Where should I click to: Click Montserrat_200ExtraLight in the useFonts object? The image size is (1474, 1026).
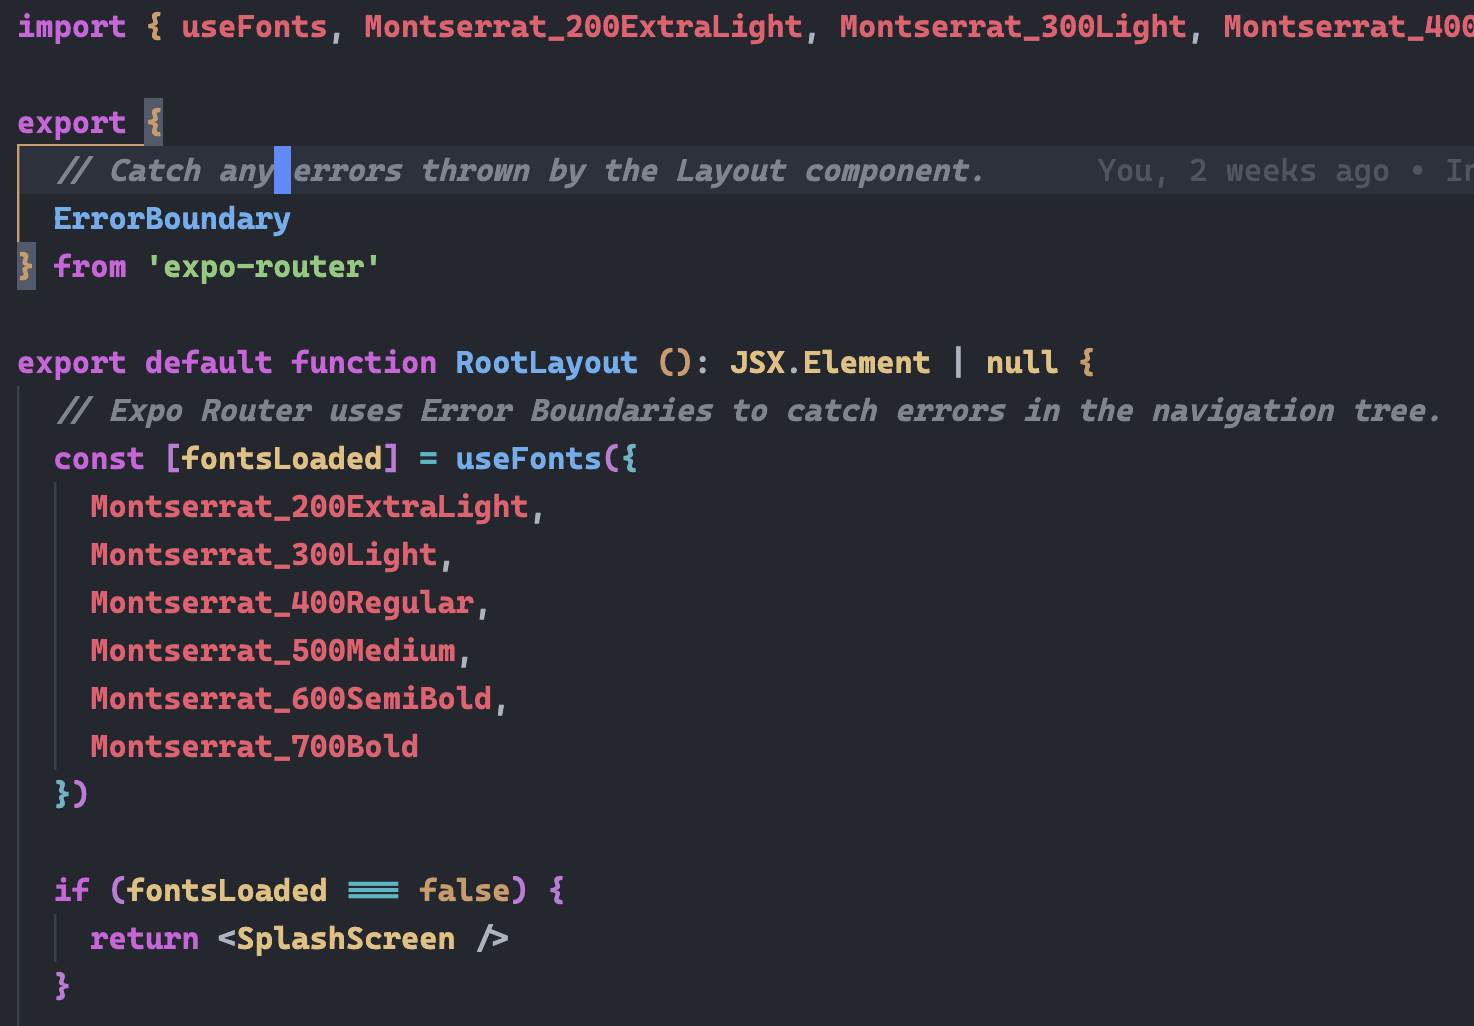309,507
